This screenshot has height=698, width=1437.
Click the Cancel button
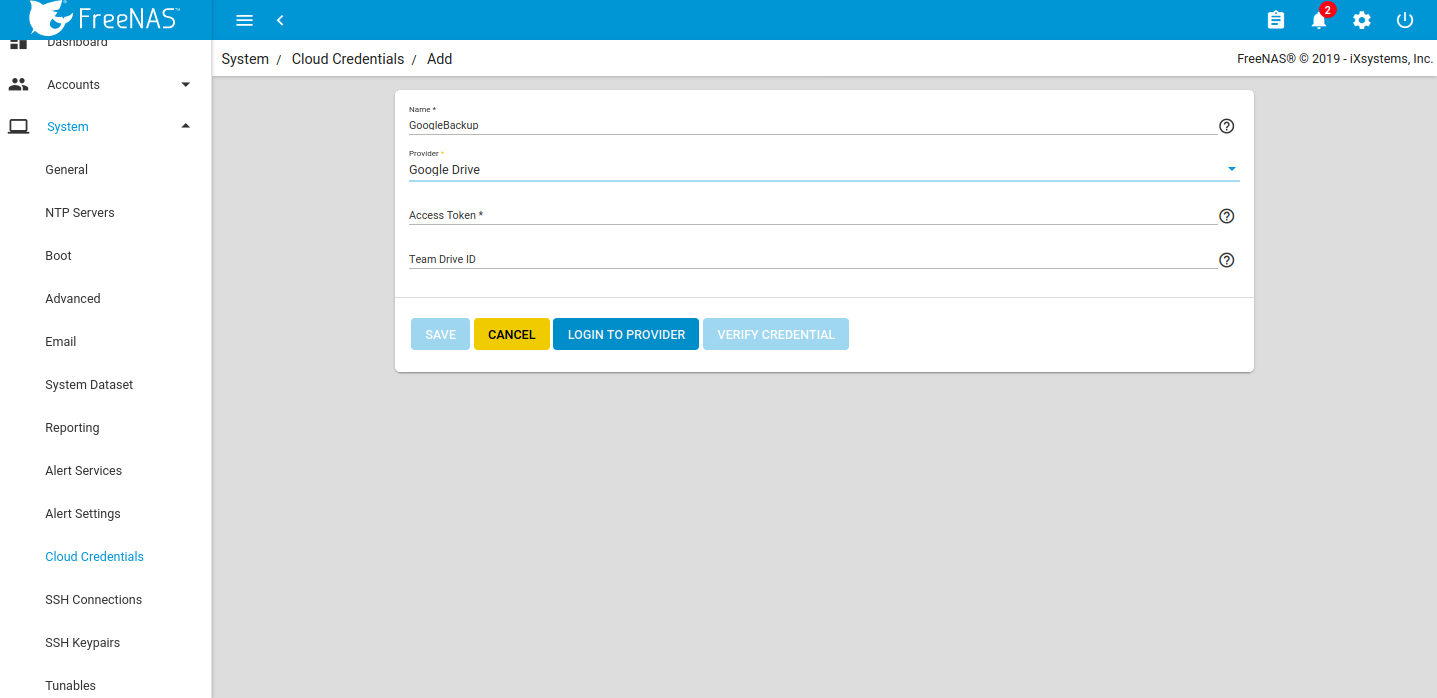tap(512, 334)
